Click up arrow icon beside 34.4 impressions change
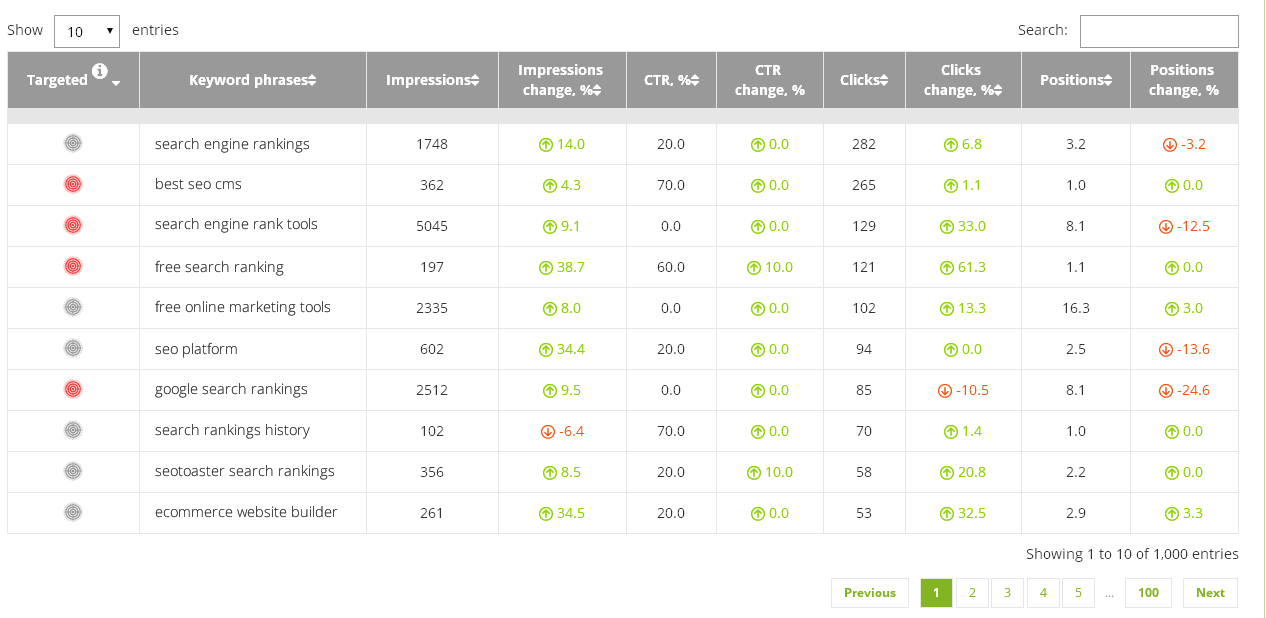 [x=546, y=350]
